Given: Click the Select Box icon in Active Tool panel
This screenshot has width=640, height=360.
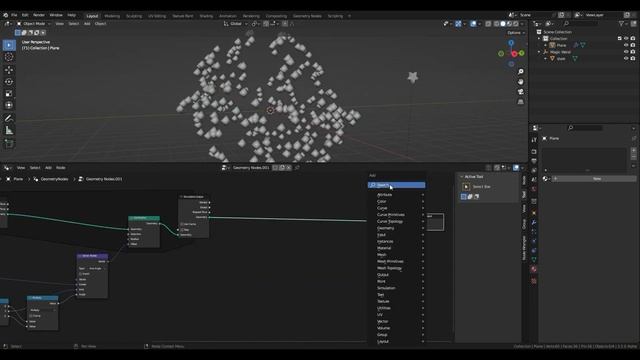Looking at the screenshot, I should 466,187.
